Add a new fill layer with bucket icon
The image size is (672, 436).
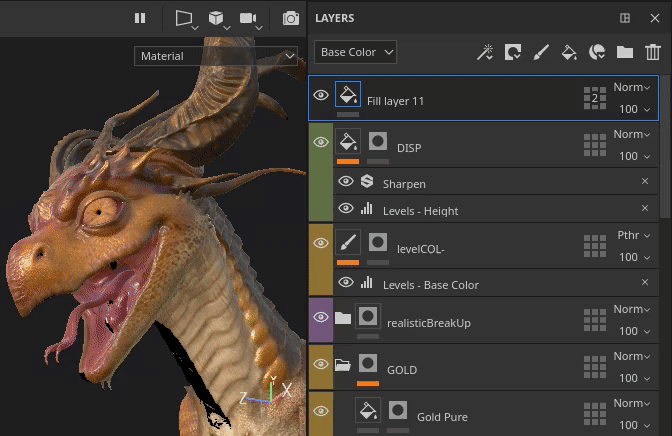[569, 52]
